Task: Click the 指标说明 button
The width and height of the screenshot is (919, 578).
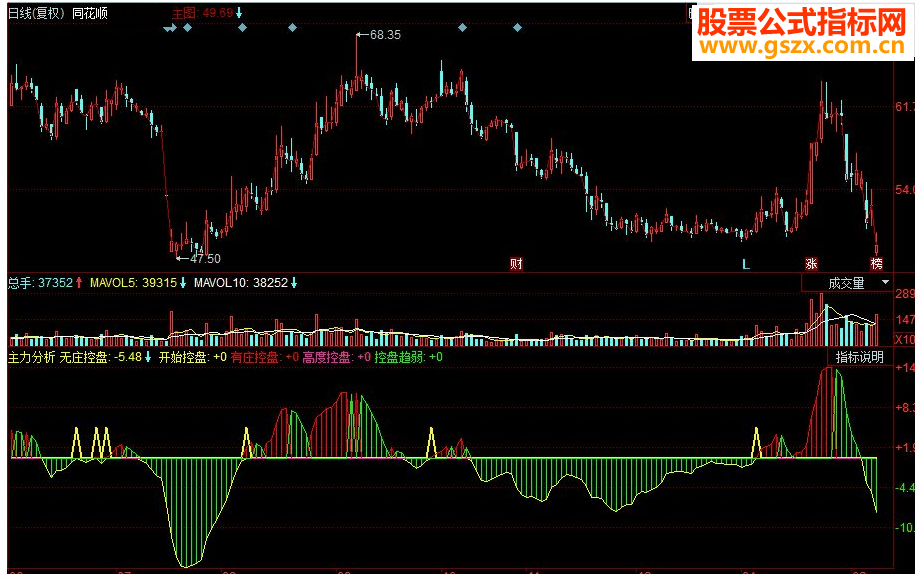Action: pyautogui.click(x=859, y=357)
